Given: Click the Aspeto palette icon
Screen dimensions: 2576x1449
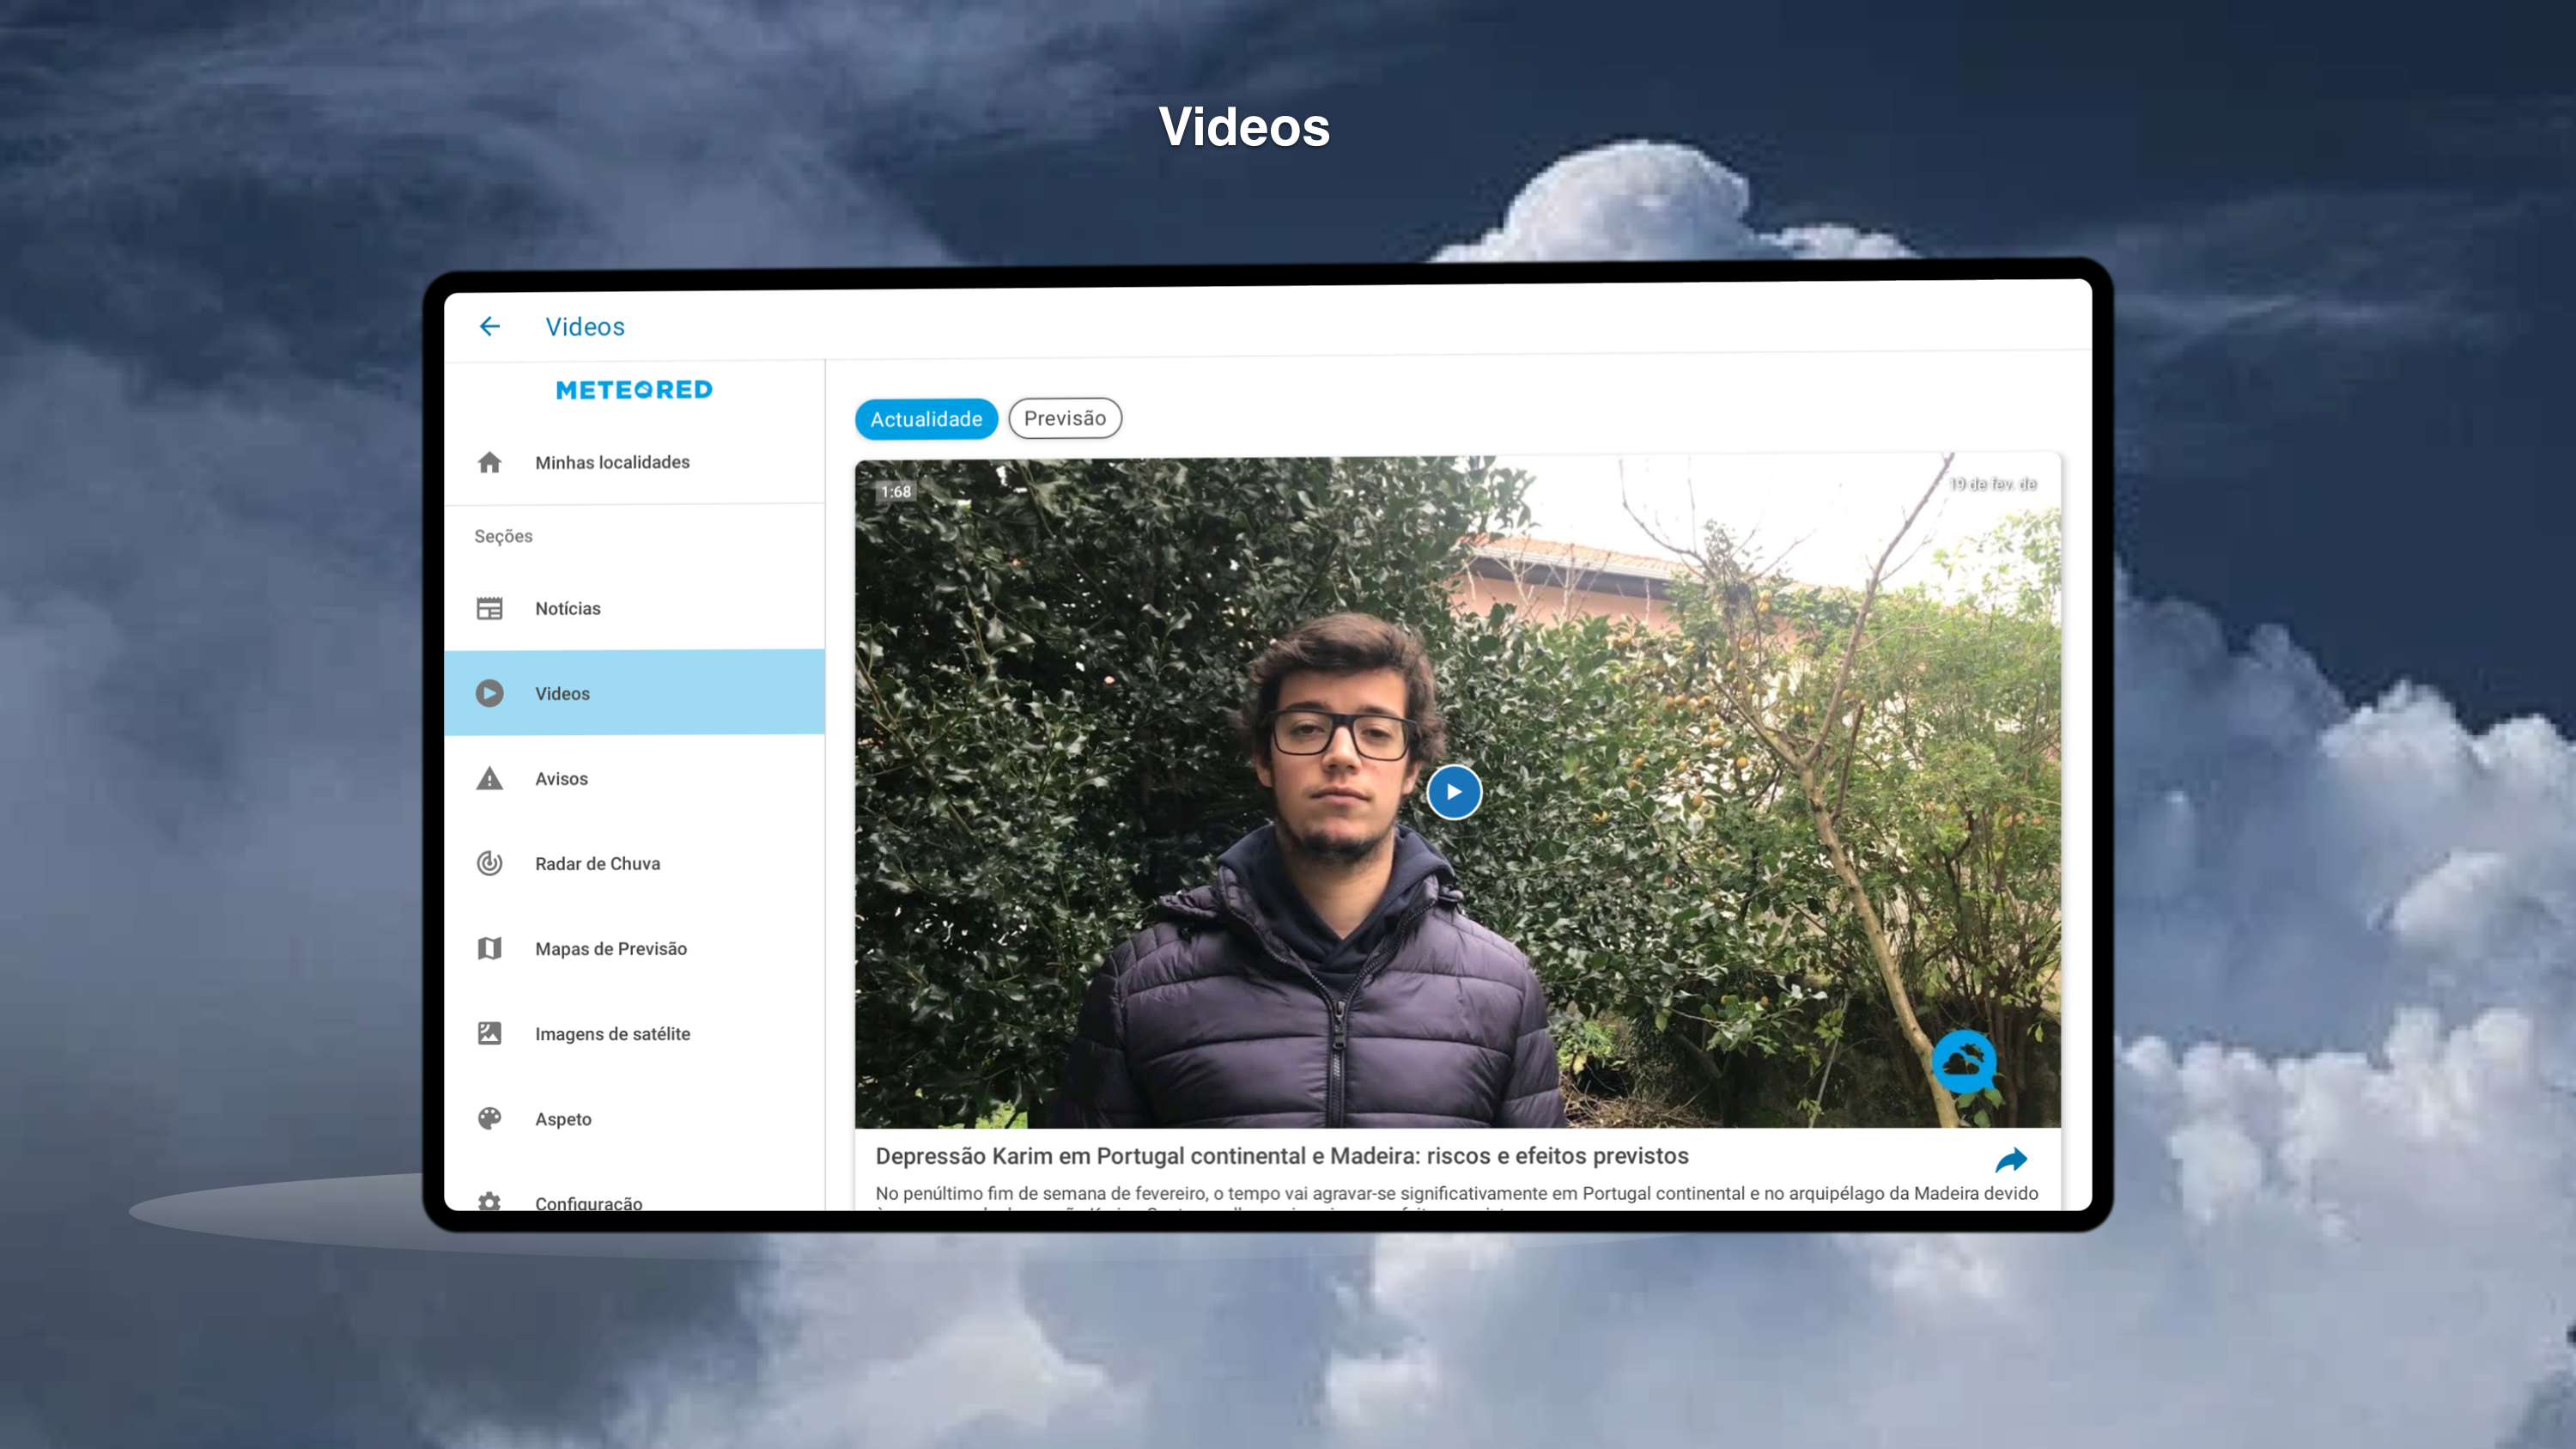Looking at the screenshot, I should click(x=489, y=1118).
